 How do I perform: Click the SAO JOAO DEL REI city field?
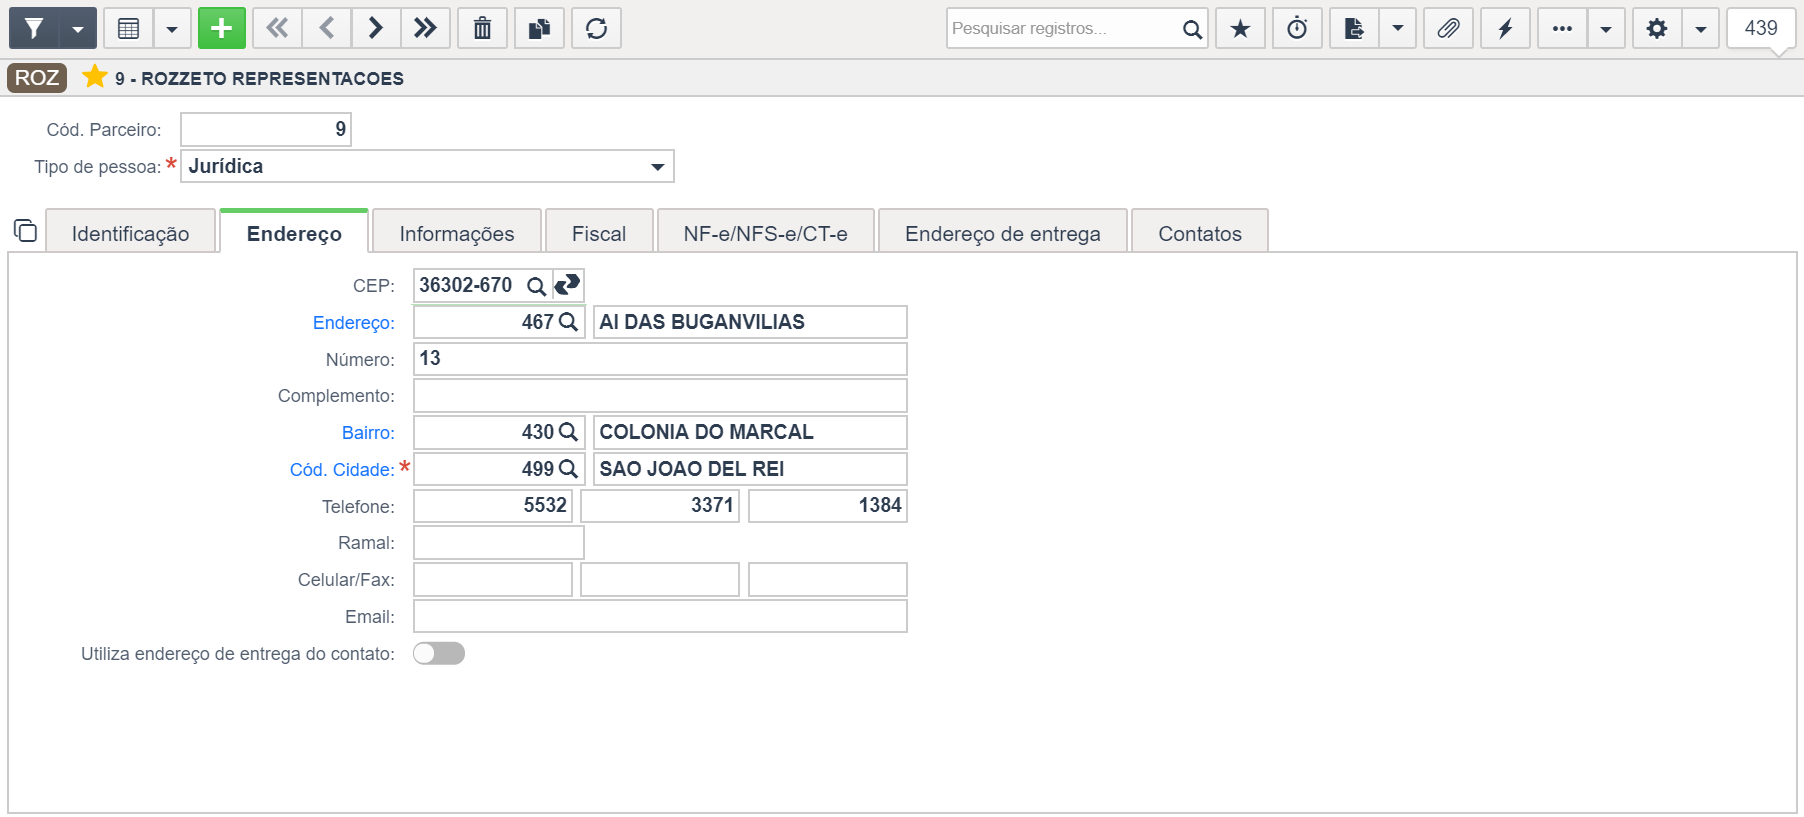click(750, 469)
